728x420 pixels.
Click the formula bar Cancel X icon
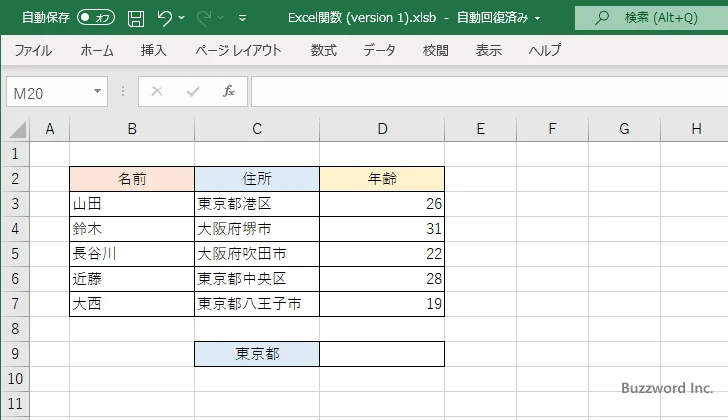pyautogui.click(x=157, y=91)
